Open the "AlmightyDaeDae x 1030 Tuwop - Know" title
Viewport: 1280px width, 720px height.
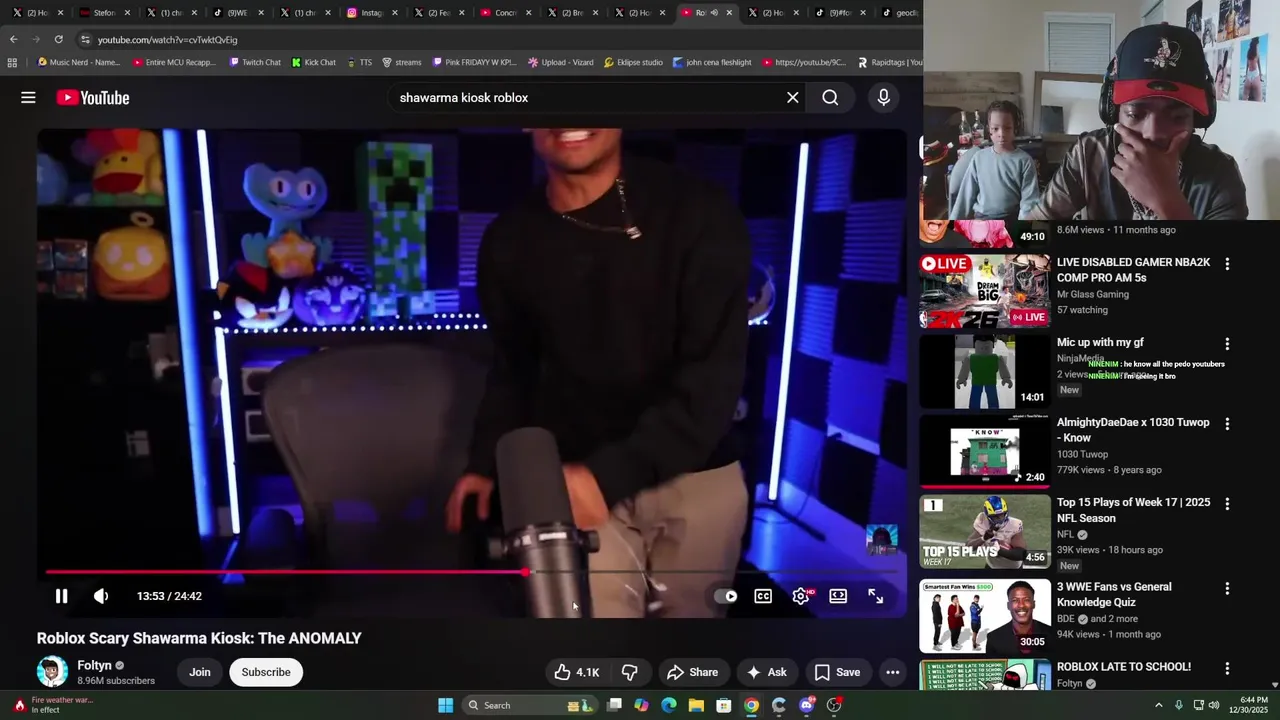pyautogui.click(x=1133, y=430)
